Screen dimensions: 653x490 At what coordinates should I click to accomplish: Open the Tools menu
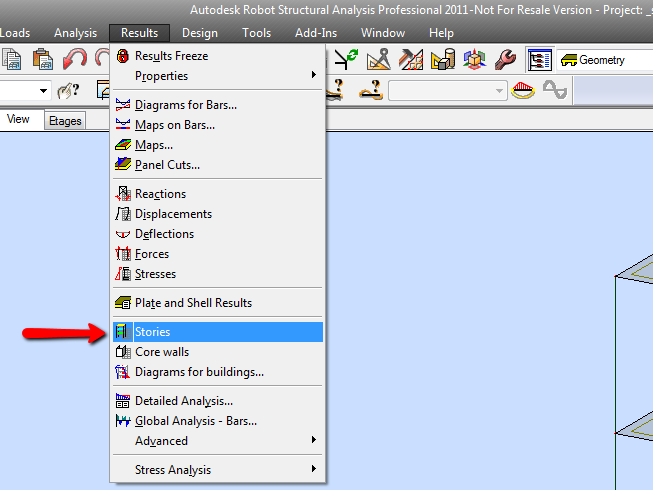257,33
